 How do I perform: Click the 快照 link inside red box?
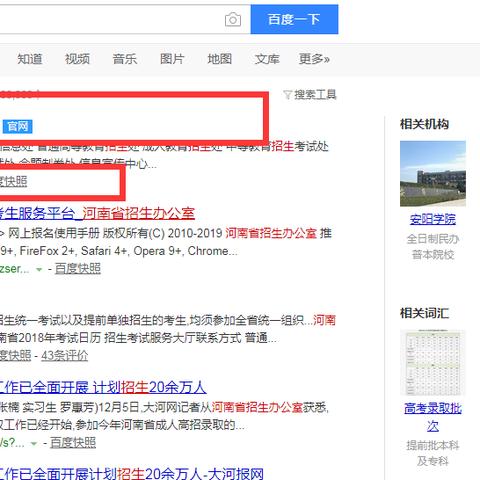coord(13,182)
